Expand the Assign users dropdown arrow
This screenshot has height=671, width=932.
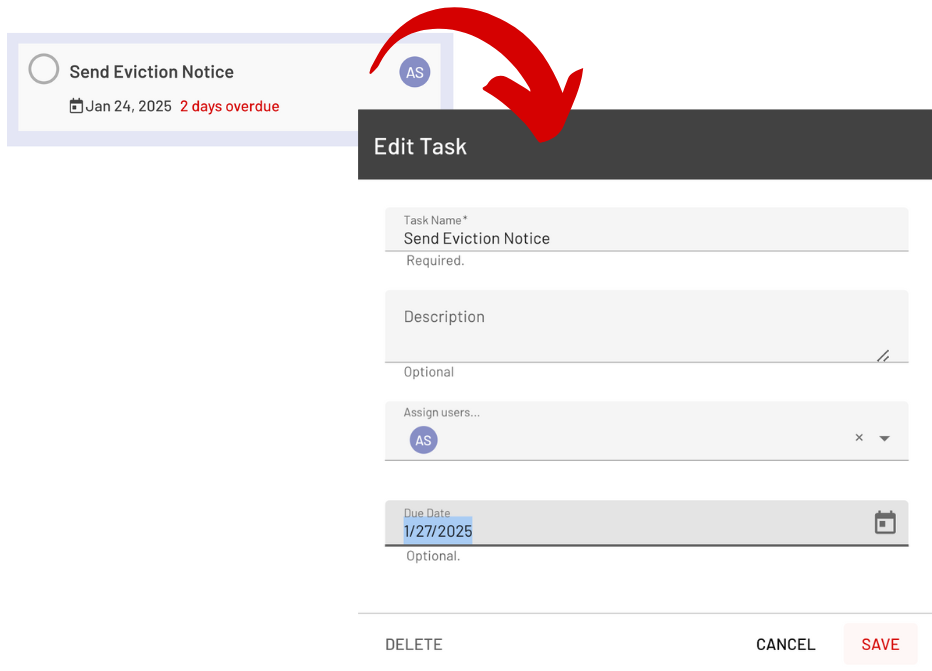point(884,438)
